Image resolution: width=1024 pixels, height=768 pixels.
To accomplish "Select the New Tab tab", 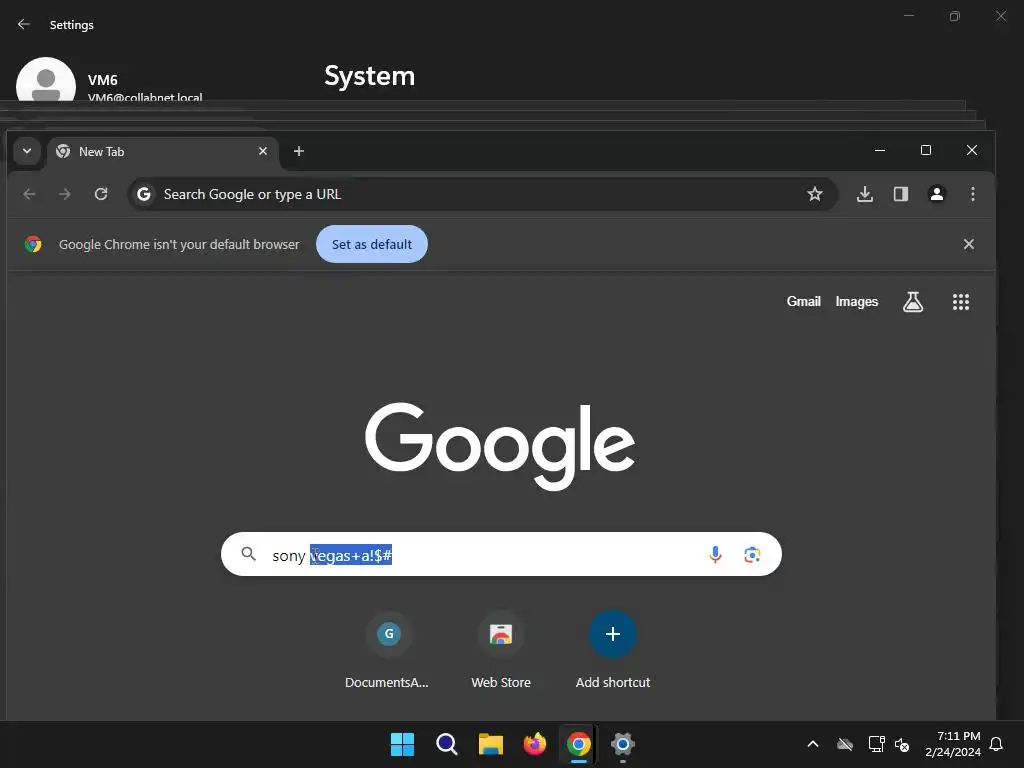I will tap(162, 152).
